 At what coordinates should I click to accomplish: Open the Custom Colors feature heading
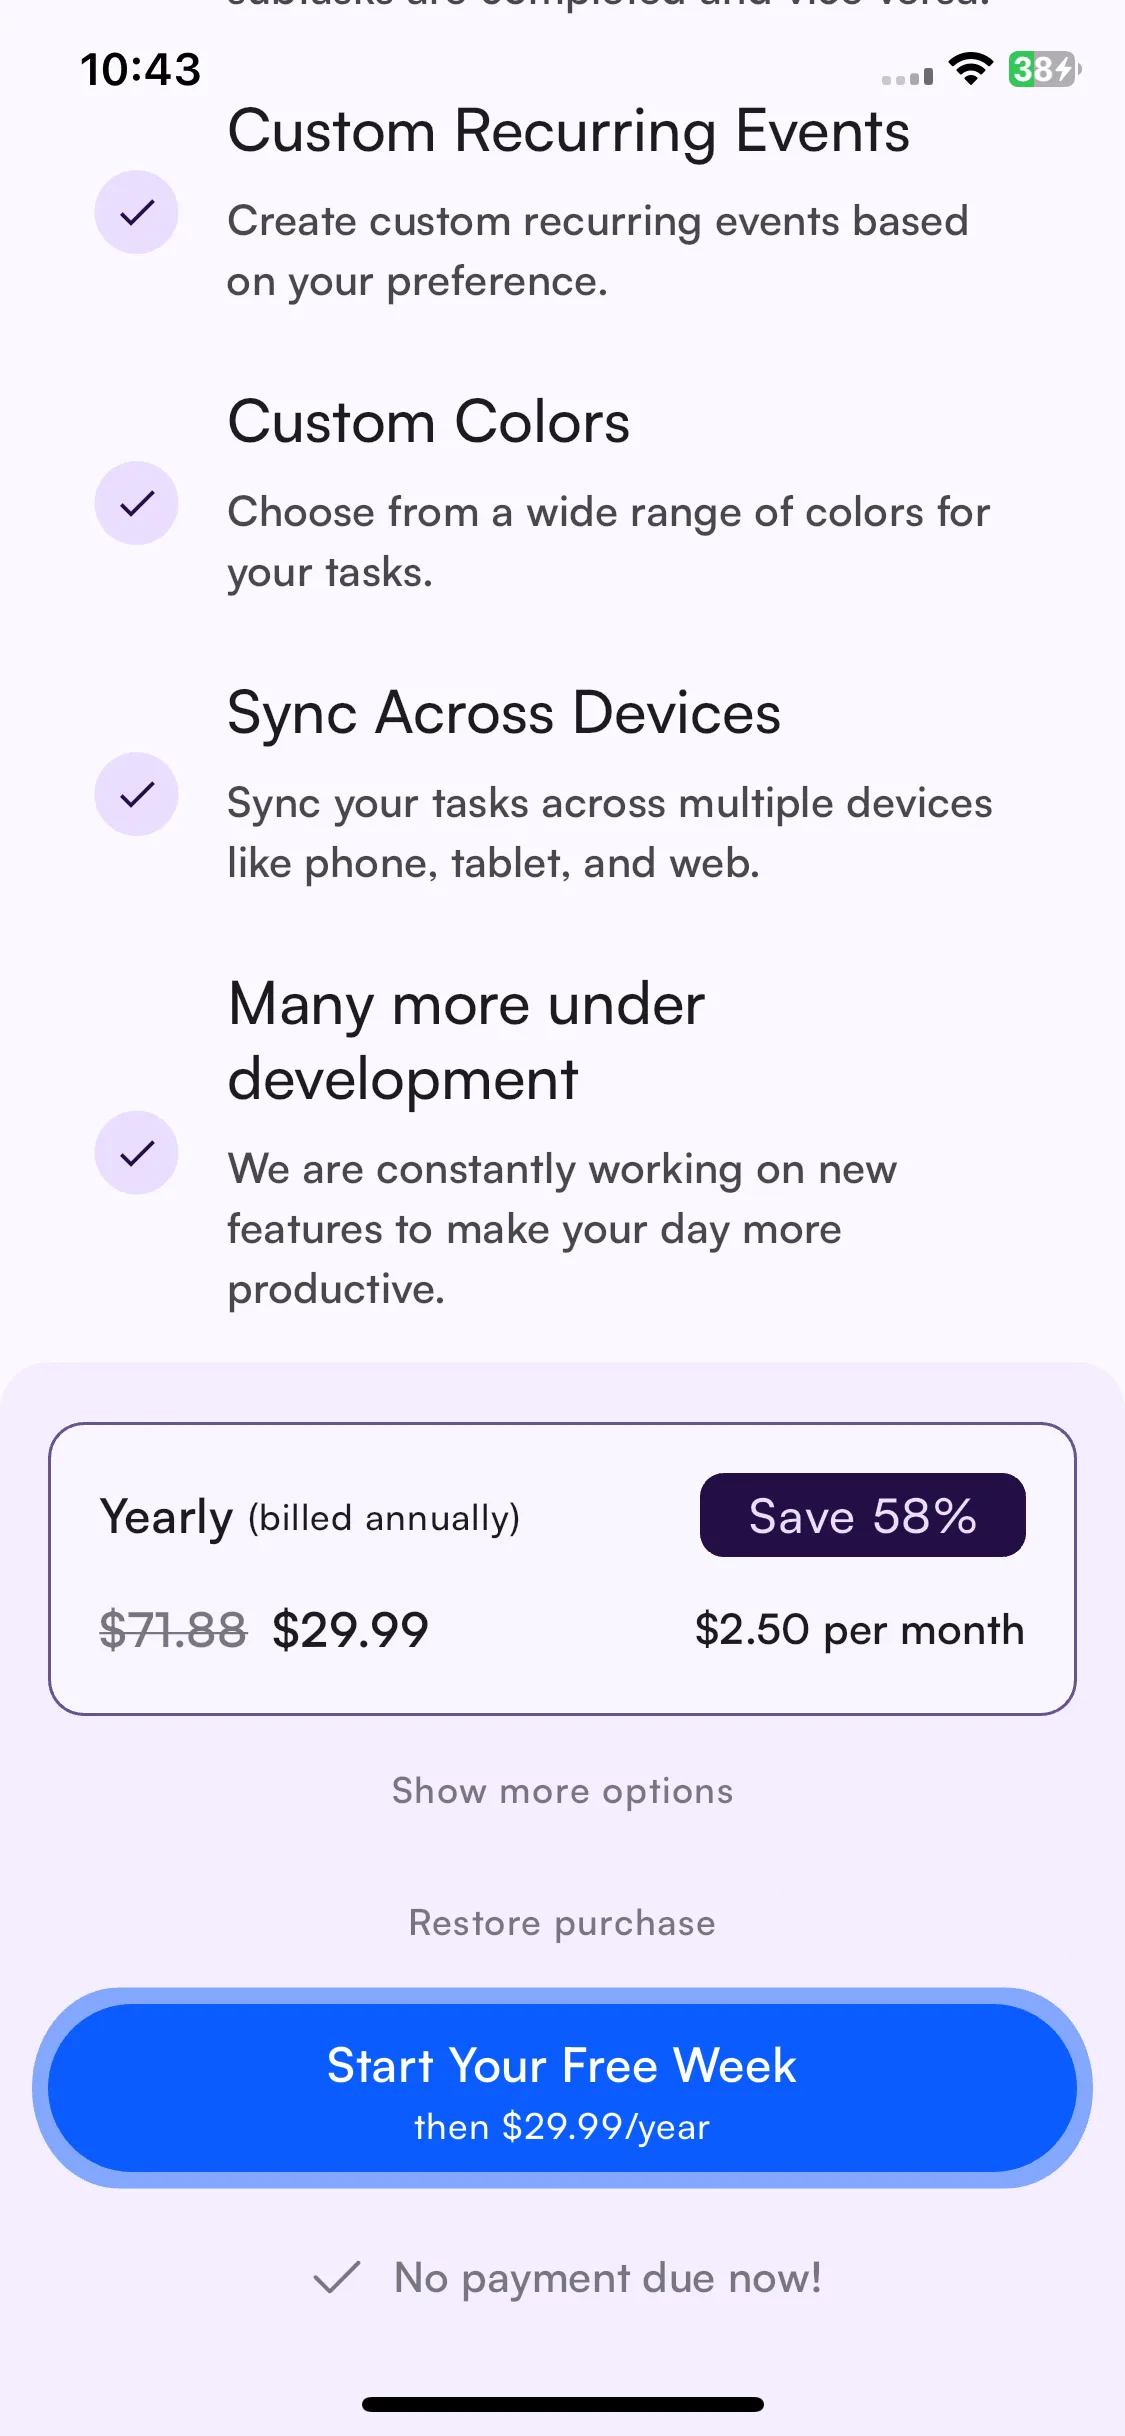pos(429,422)
